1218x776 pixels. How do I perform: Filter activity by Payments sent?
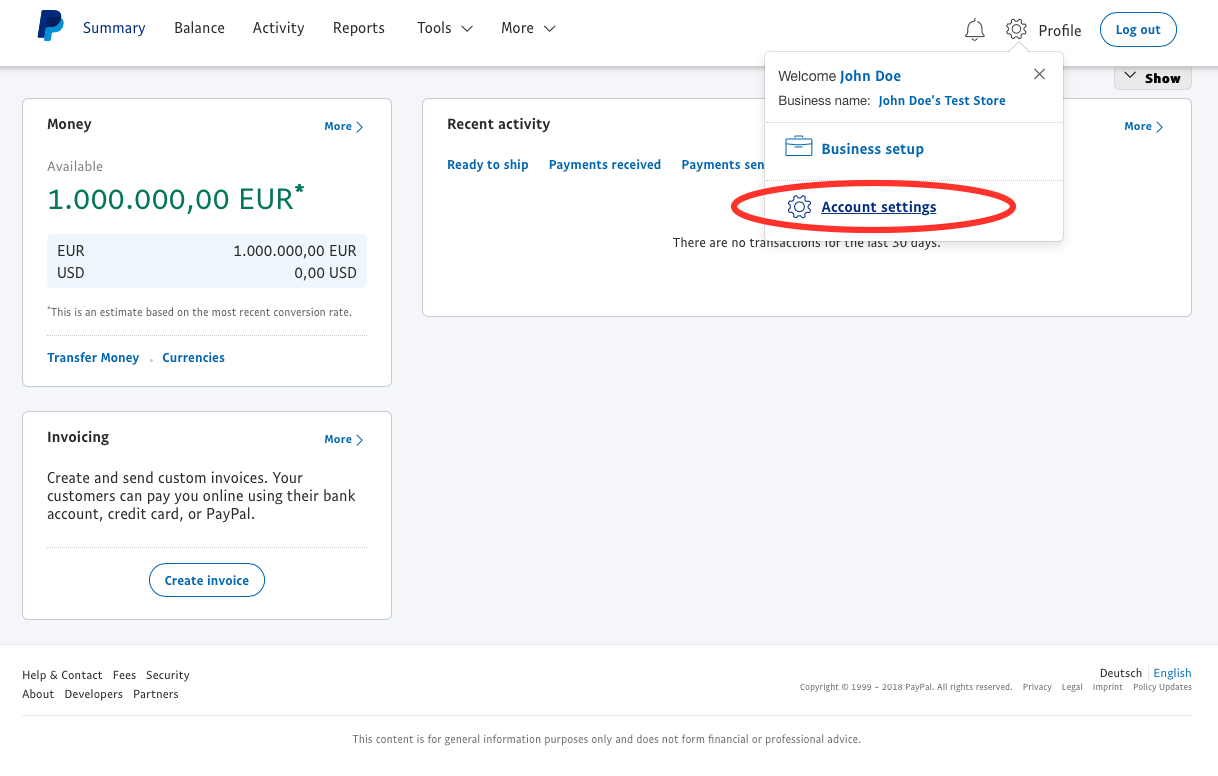point(723,165)
